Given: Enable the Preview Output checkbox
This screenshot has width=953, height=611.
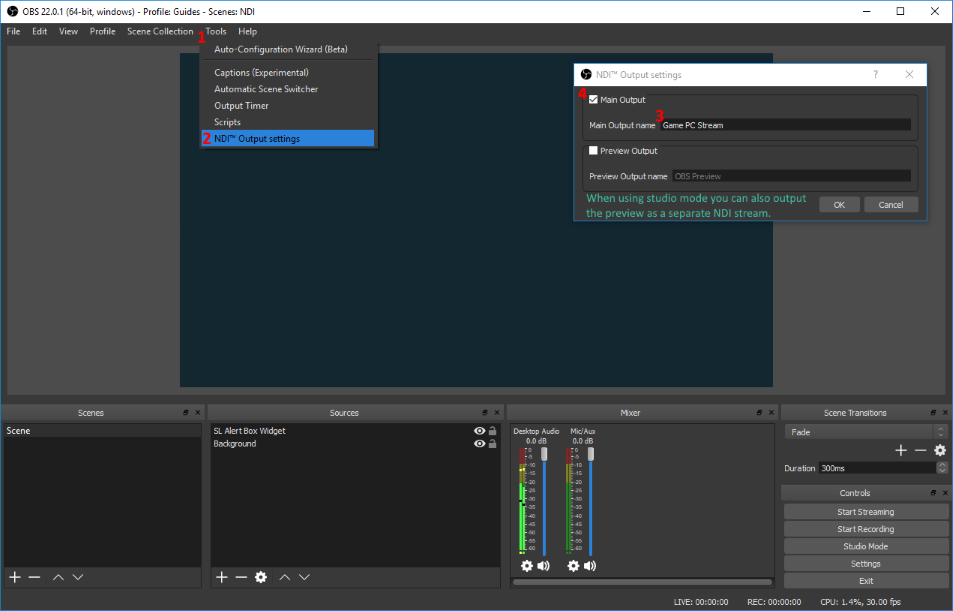Looking at the screenshot, I should pos(593,151).
